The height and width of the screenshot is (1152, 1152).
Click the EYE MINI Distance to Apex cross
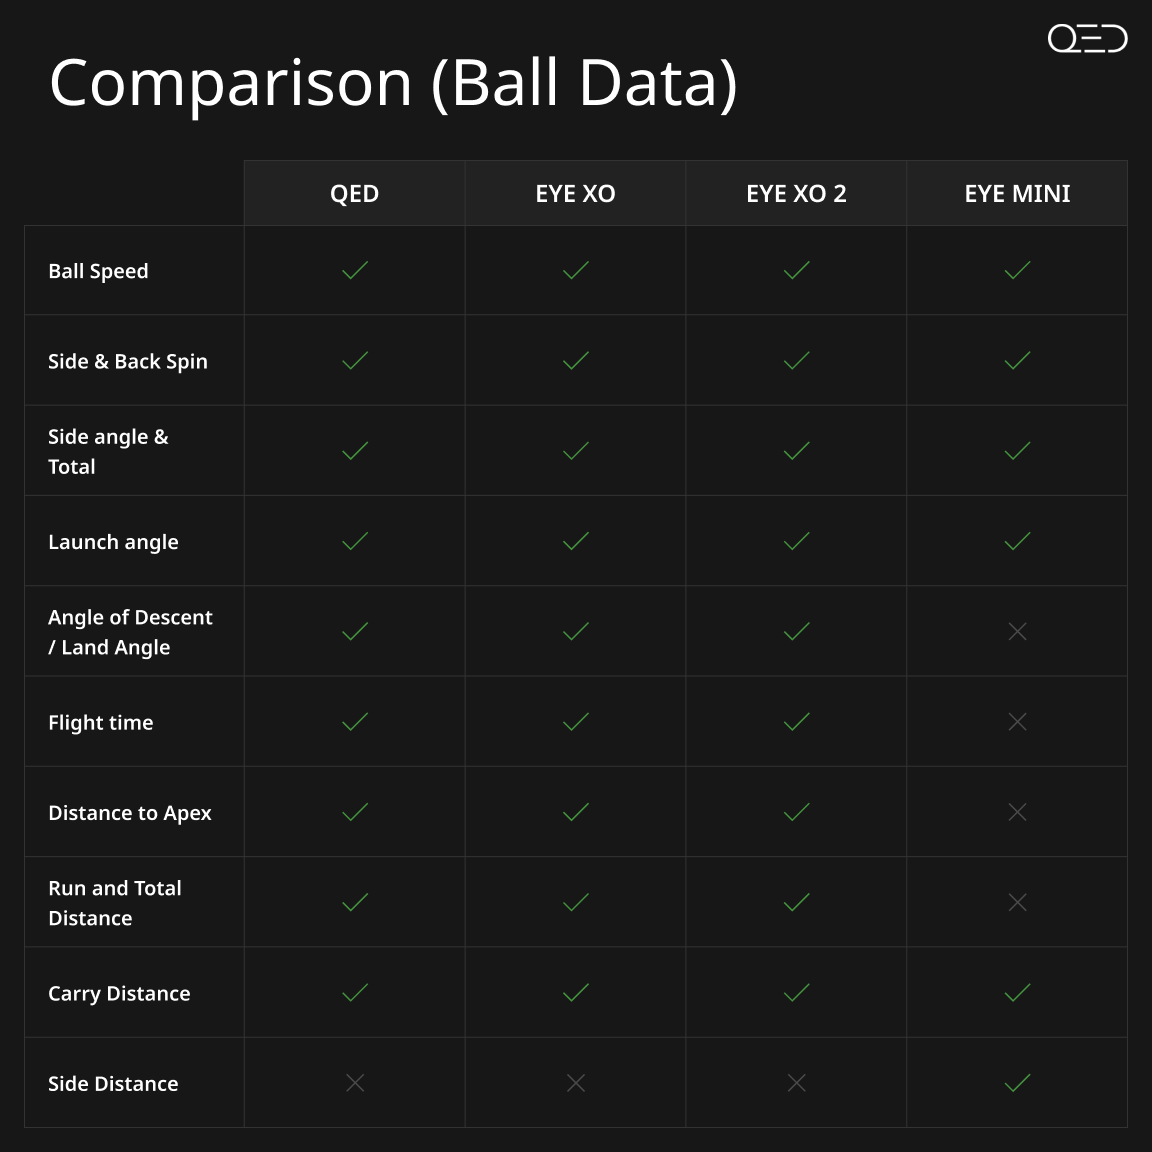click(x=1018, y=812)
